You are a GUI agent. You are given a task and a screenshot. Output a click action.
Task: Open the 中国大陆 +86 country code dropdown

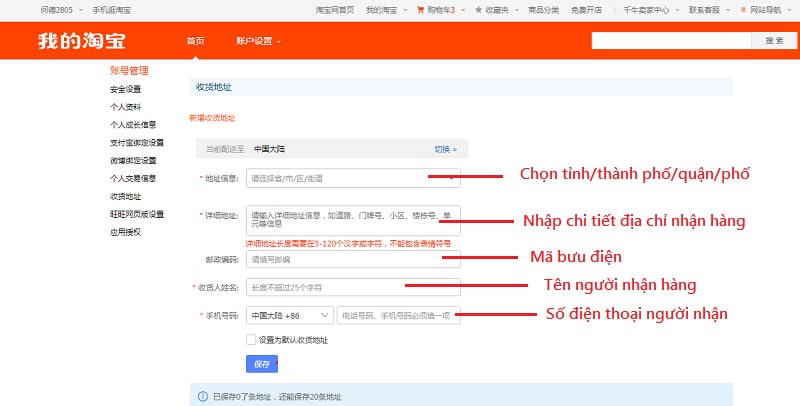(x=289, y=315)
